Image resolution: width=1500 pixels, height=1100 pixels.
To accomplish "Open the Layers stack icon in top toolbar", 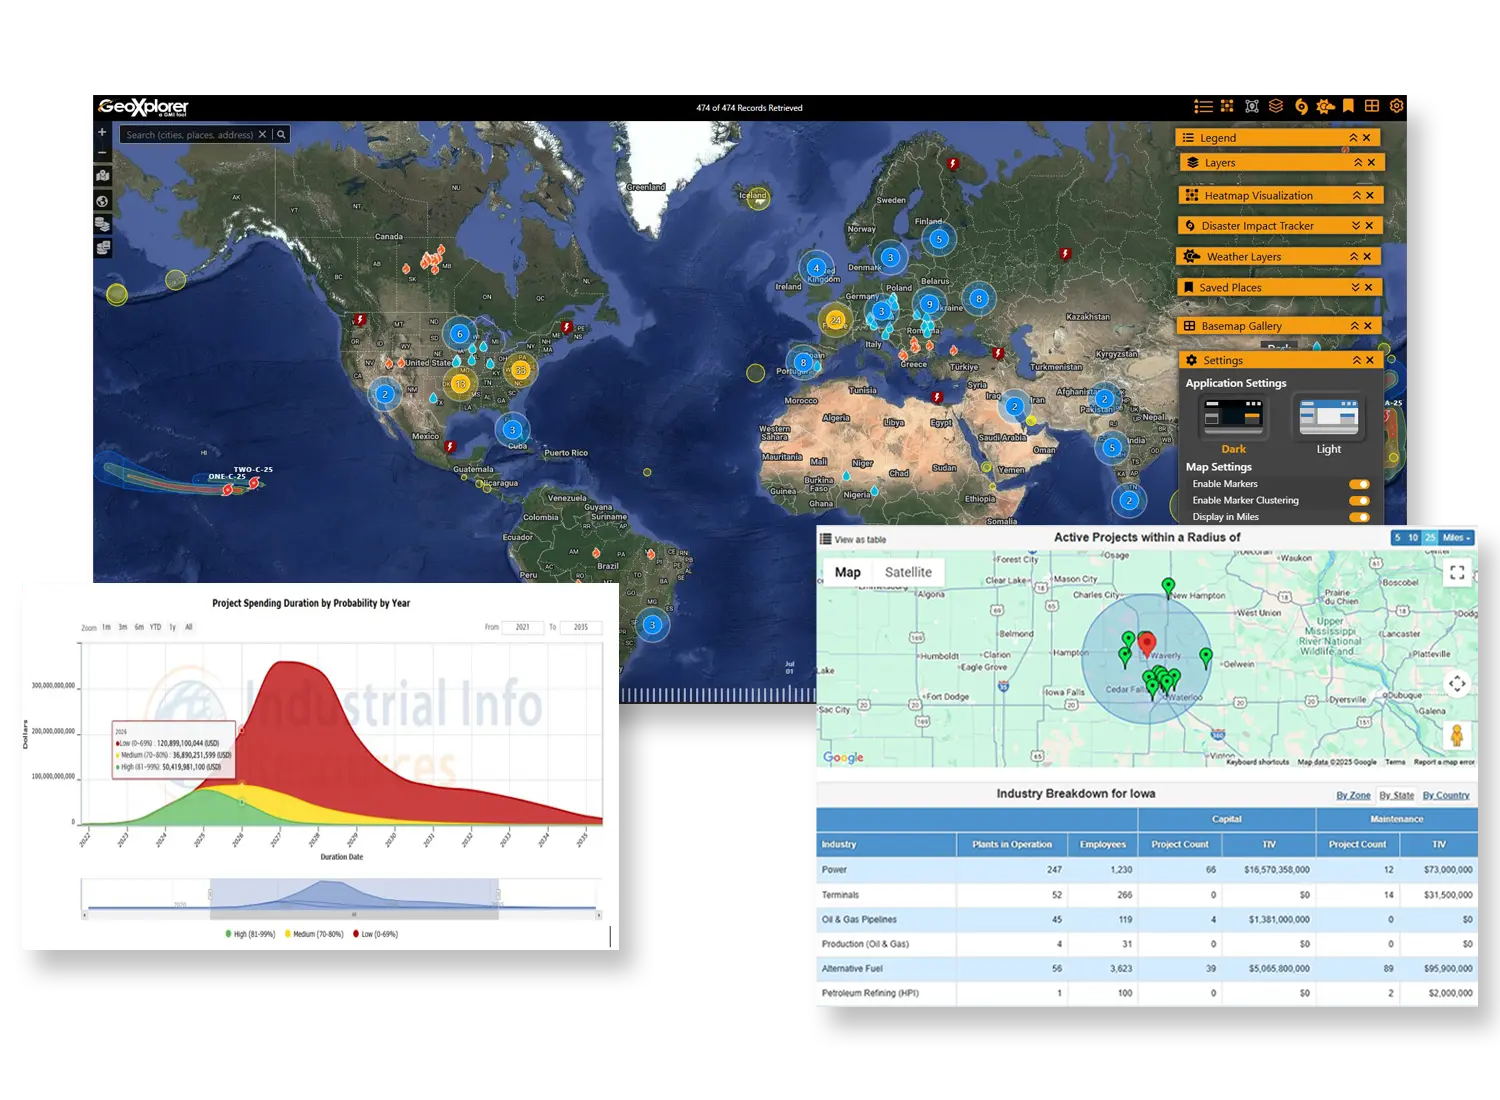I will coord(1276,106).
